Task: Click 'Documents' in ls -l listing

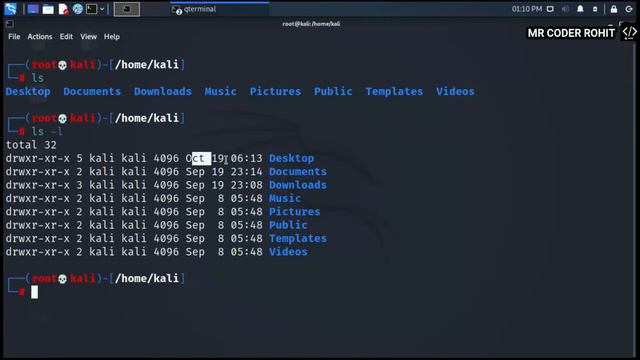Action: (298, 172)
